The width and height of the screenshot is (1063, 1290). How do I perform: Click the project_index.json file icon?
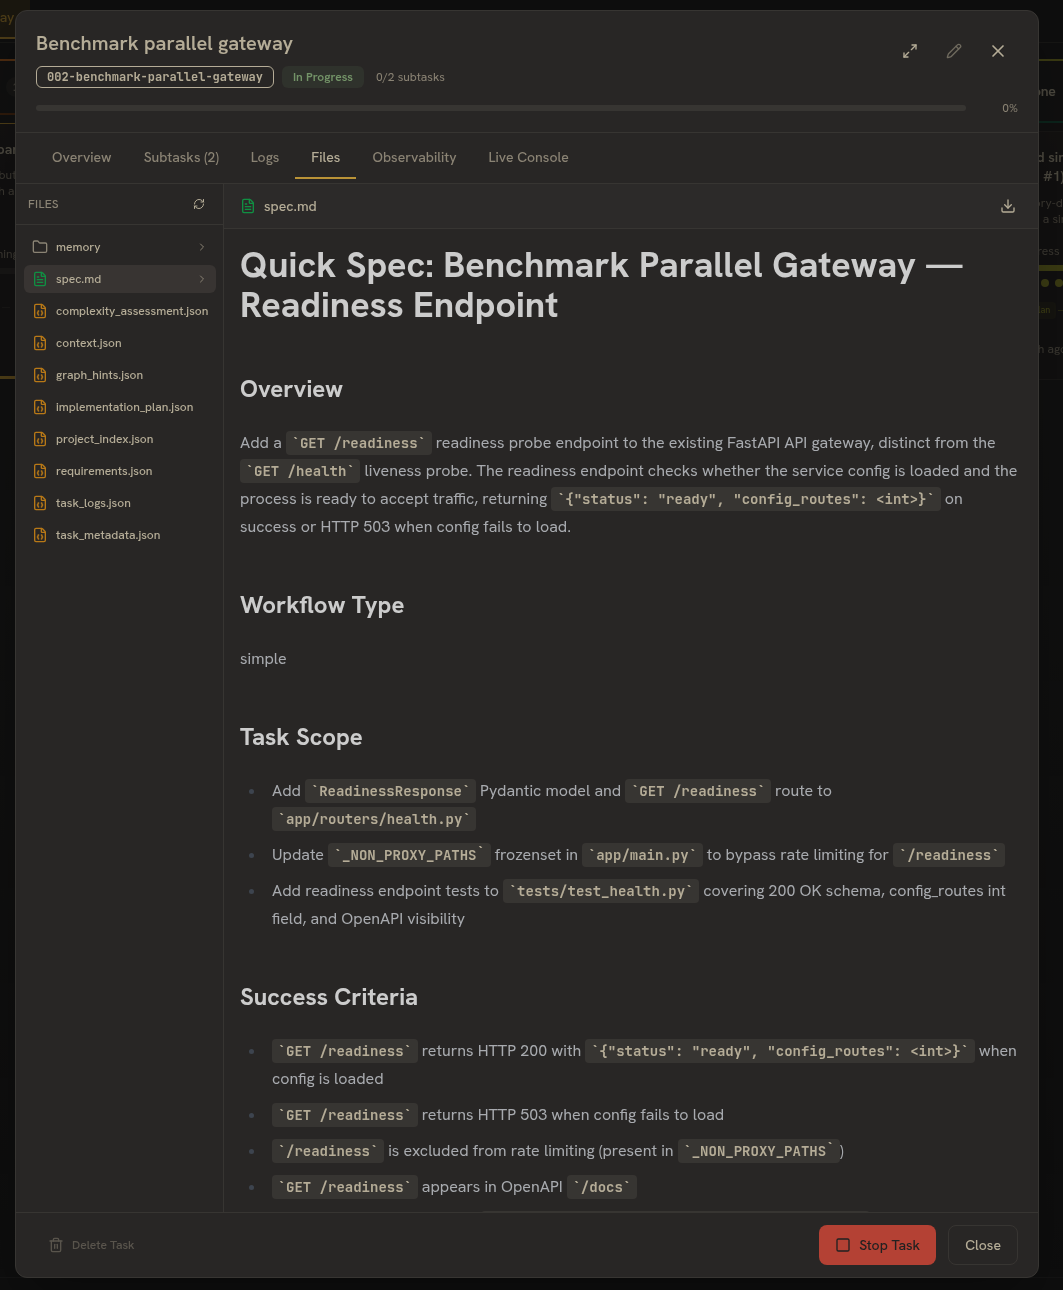(x=40, y=439)
